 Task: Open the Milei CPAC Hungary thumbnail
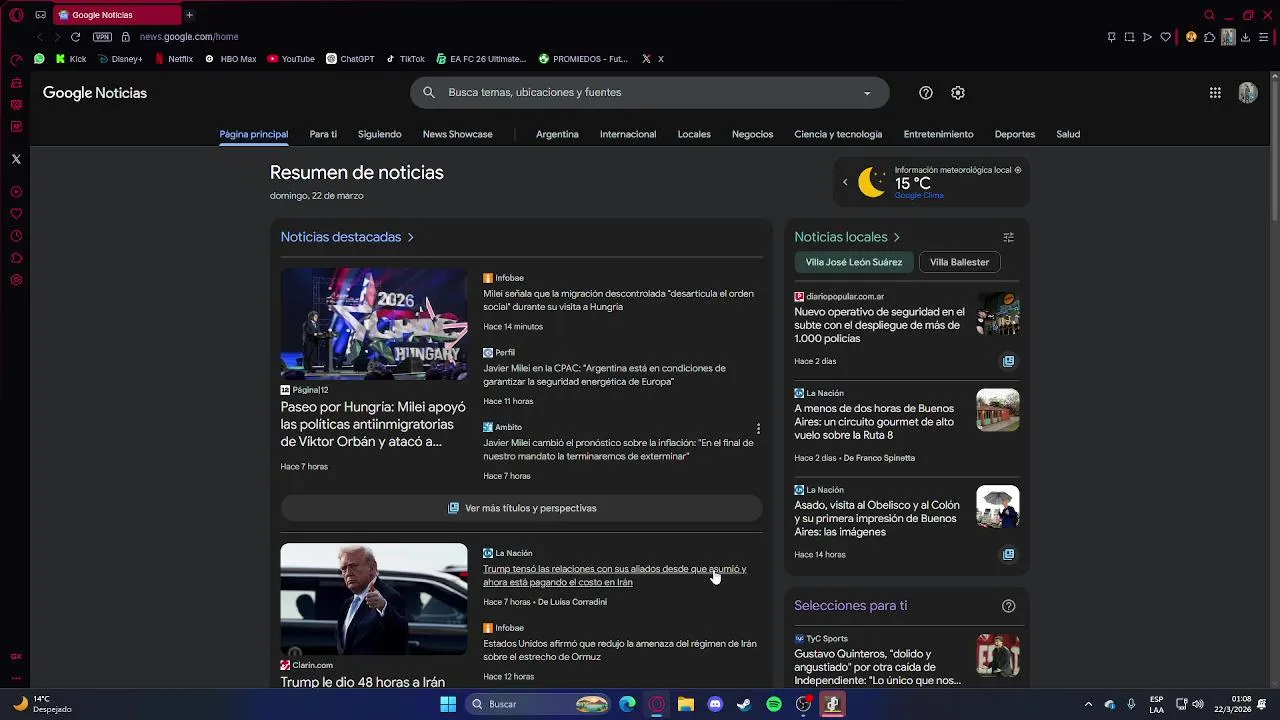pyautogui.click(x=374, y=324)
